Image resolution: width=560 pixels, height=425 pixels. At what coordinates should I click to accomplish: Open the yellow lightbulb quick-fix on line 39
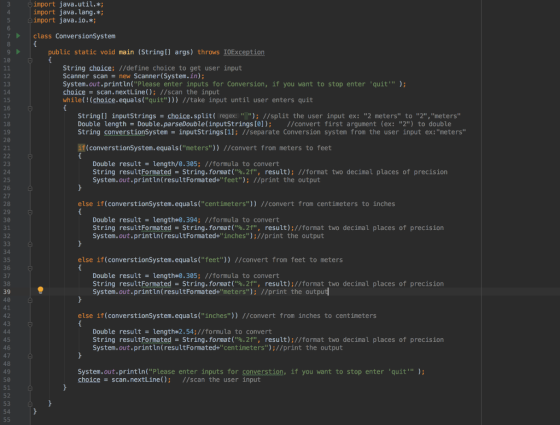[40, 290]
